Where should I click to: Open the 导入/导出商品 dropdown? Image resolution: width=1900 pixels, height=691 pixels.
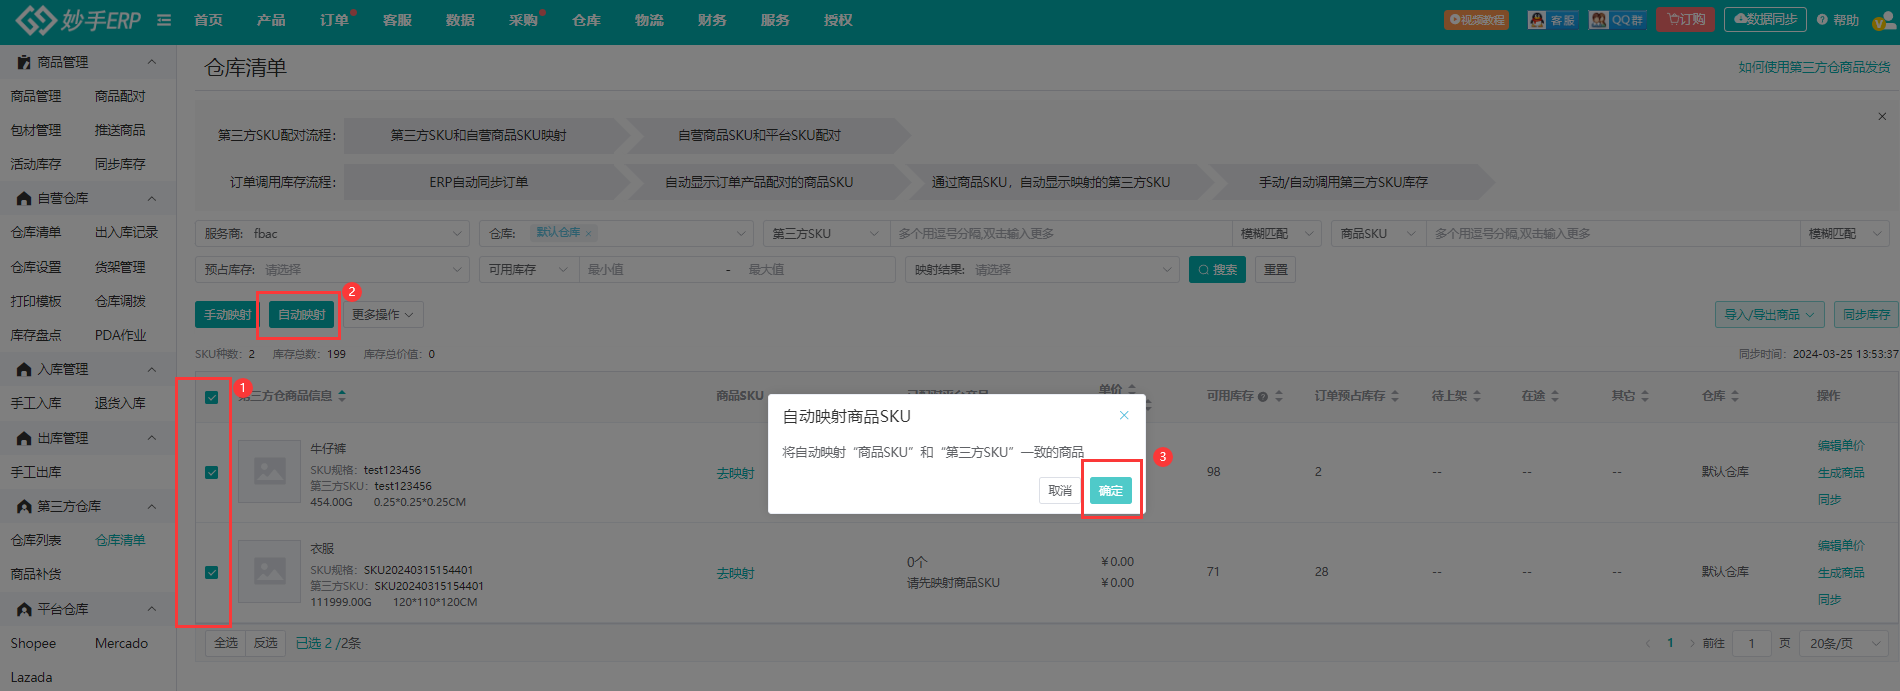[1770, 314]
